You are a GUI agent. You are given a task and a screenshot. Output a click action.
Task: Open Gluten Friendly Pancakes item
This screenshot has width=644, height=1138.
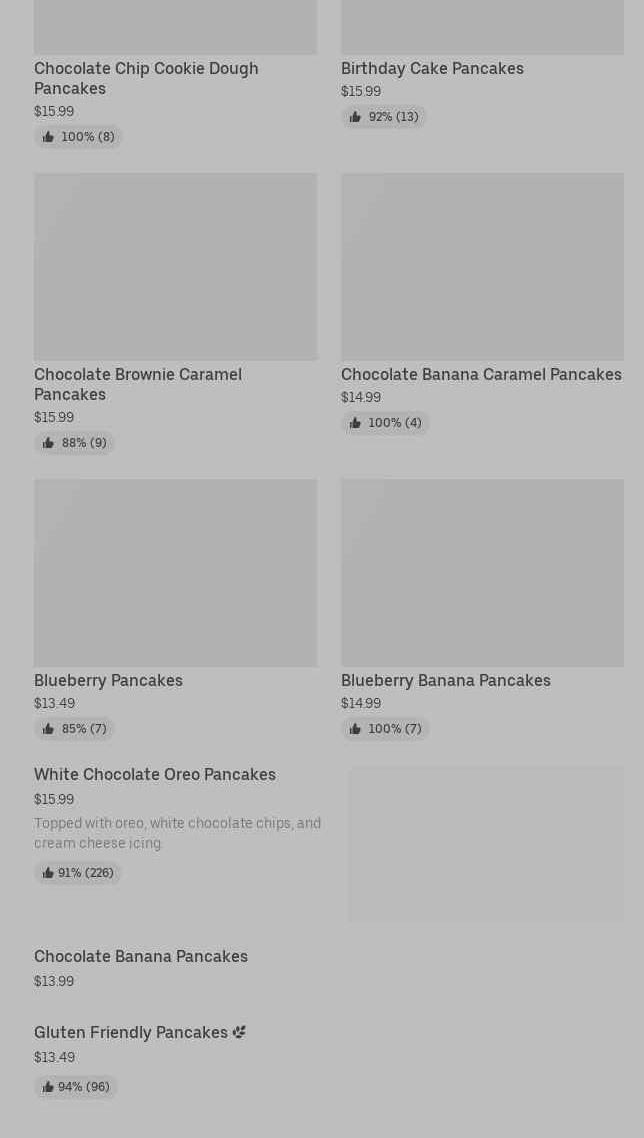coord(131,1032)
